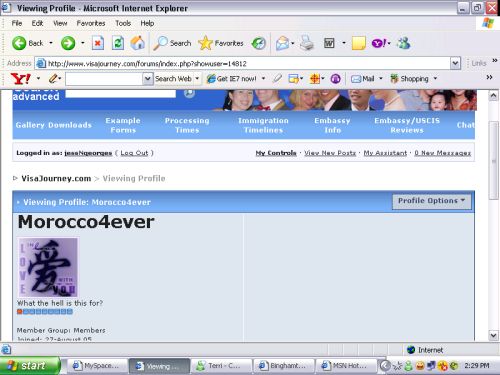The image size is (500, 375).
Task: Click the Edit with Word icon
Action: [329, 43]
